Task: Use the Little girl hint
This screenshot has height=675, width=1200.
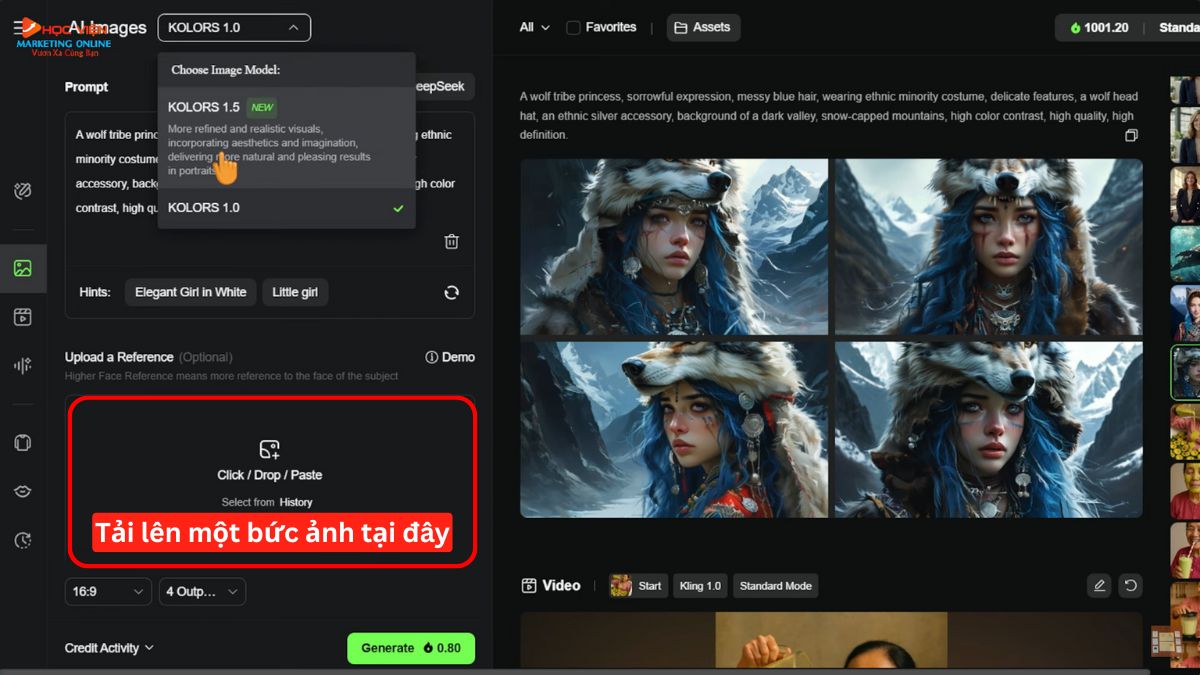Action: [x=295, y=292]
